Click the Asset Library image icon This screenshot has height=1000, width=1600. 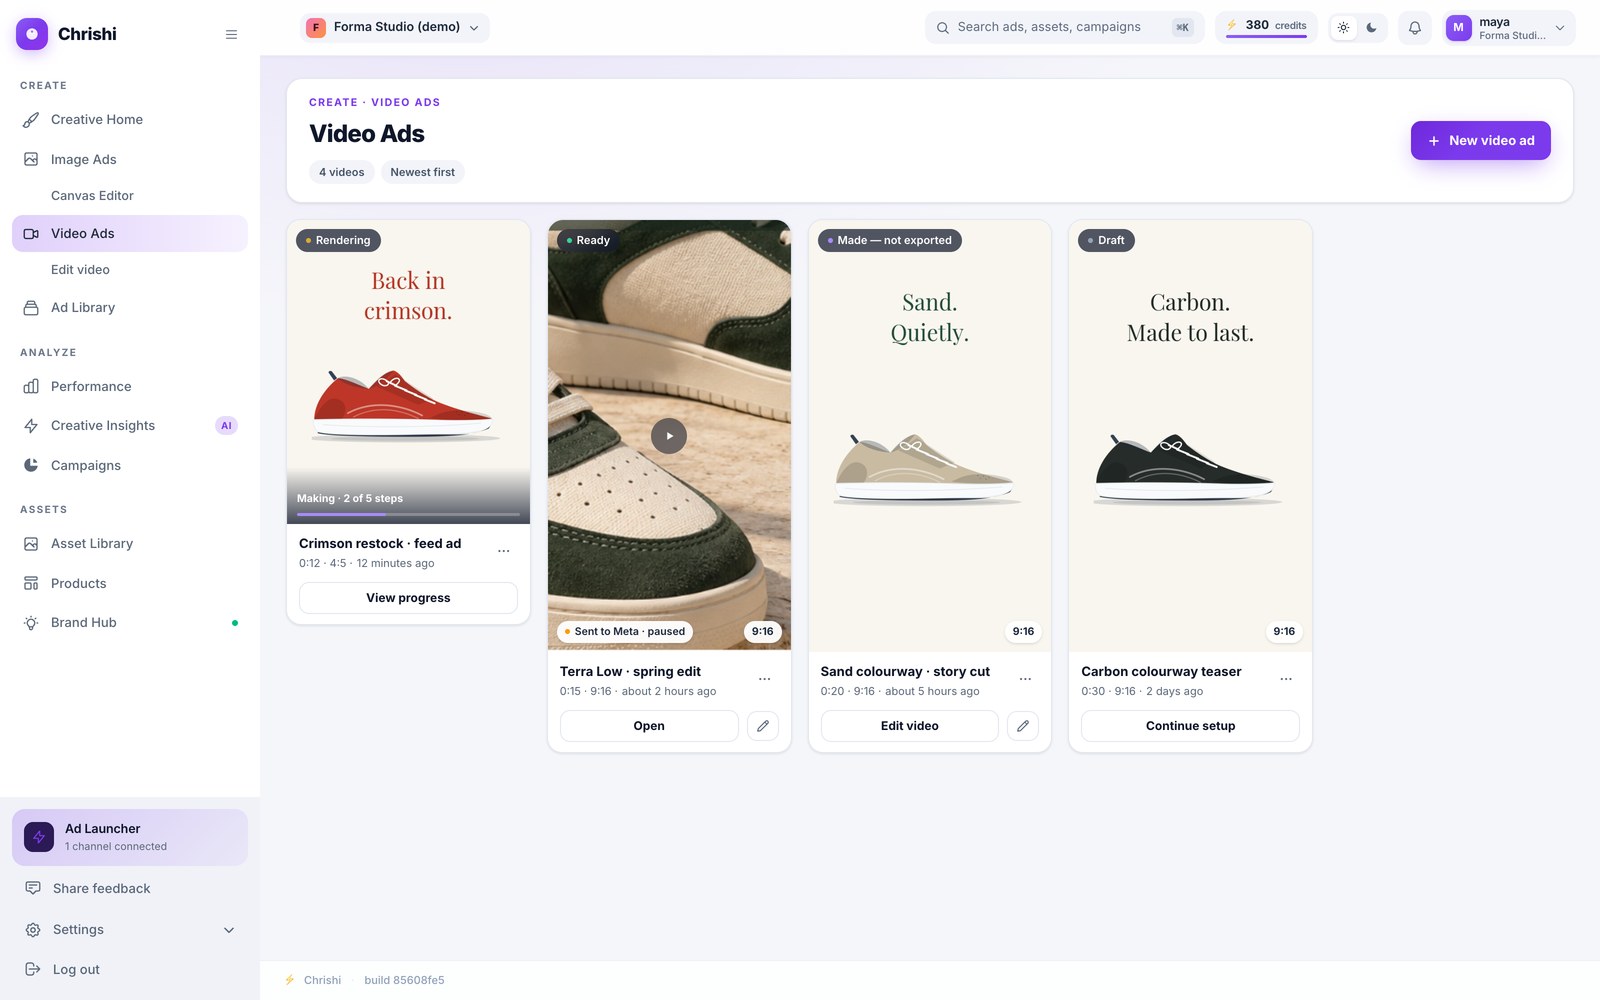31,544
